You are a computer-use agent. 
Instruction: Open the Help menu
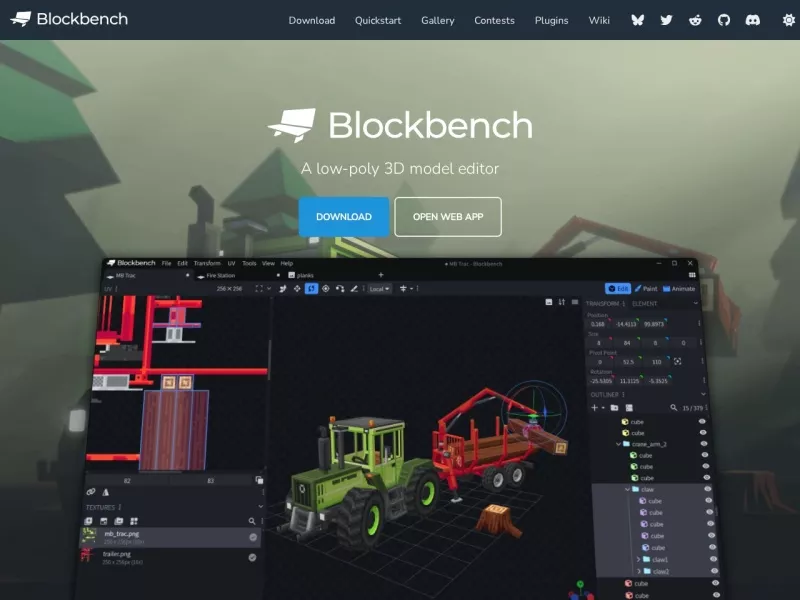(x=287, y=263)
